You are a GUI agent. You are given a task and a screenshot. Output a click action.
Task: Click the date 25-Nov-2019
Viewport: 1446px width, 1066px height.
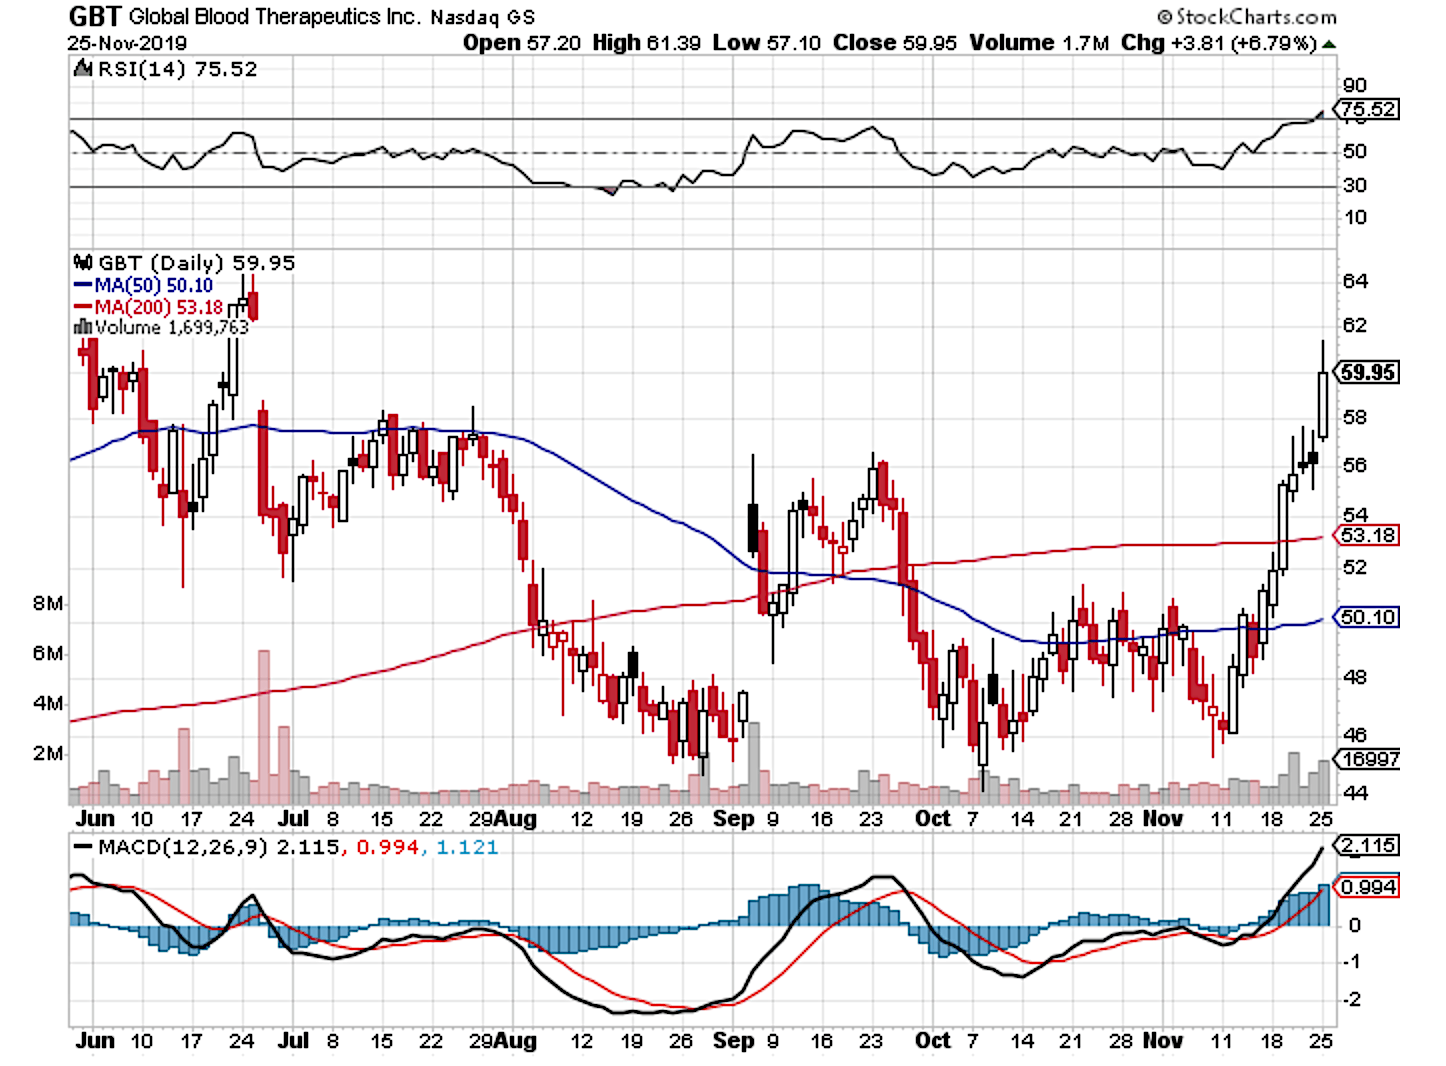coord(127,43)
